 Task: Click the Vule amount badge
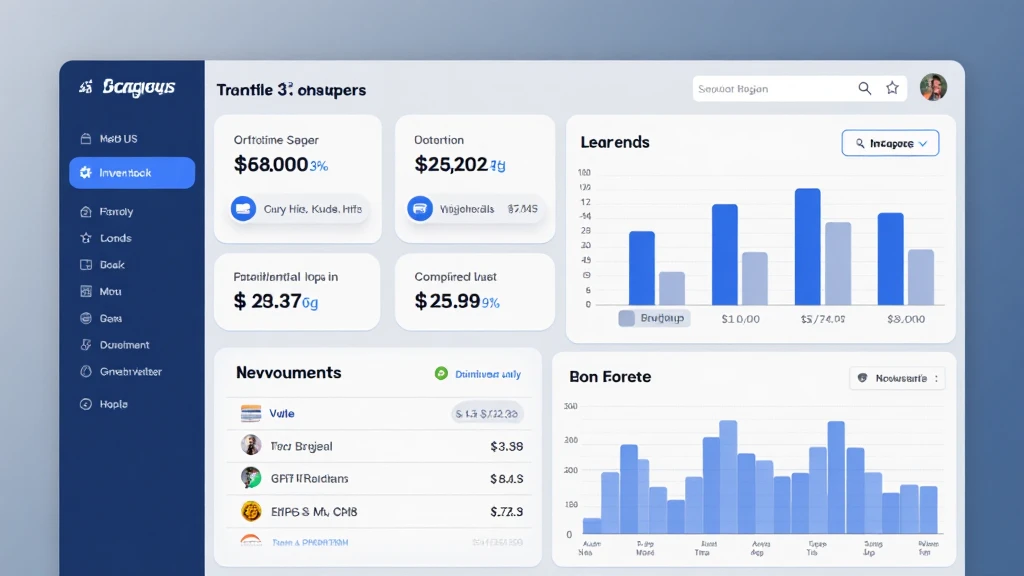[x=487, y=413]
